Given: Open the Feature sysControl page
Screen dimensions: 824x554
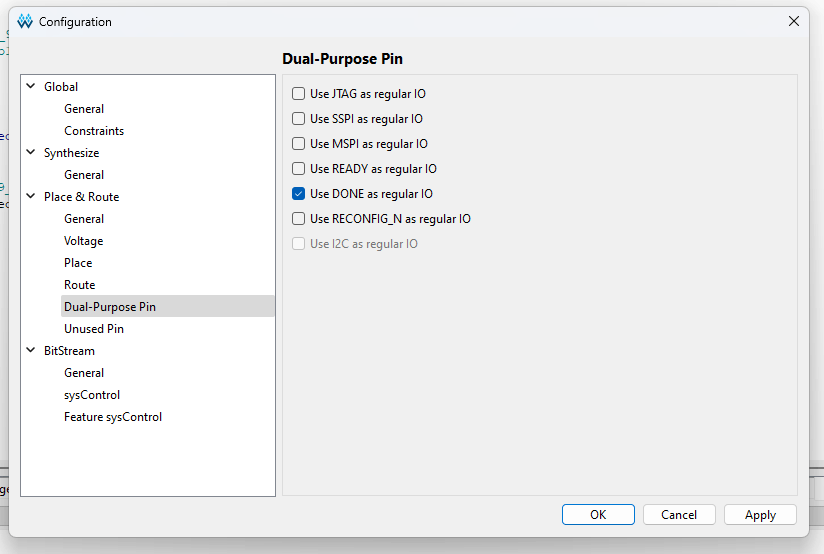Looking at the screenshot, I should coord(113,417).
